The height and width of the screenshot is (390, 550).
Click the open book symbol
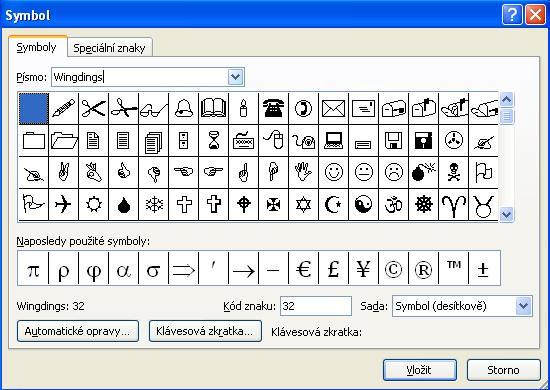click(214, 108)
